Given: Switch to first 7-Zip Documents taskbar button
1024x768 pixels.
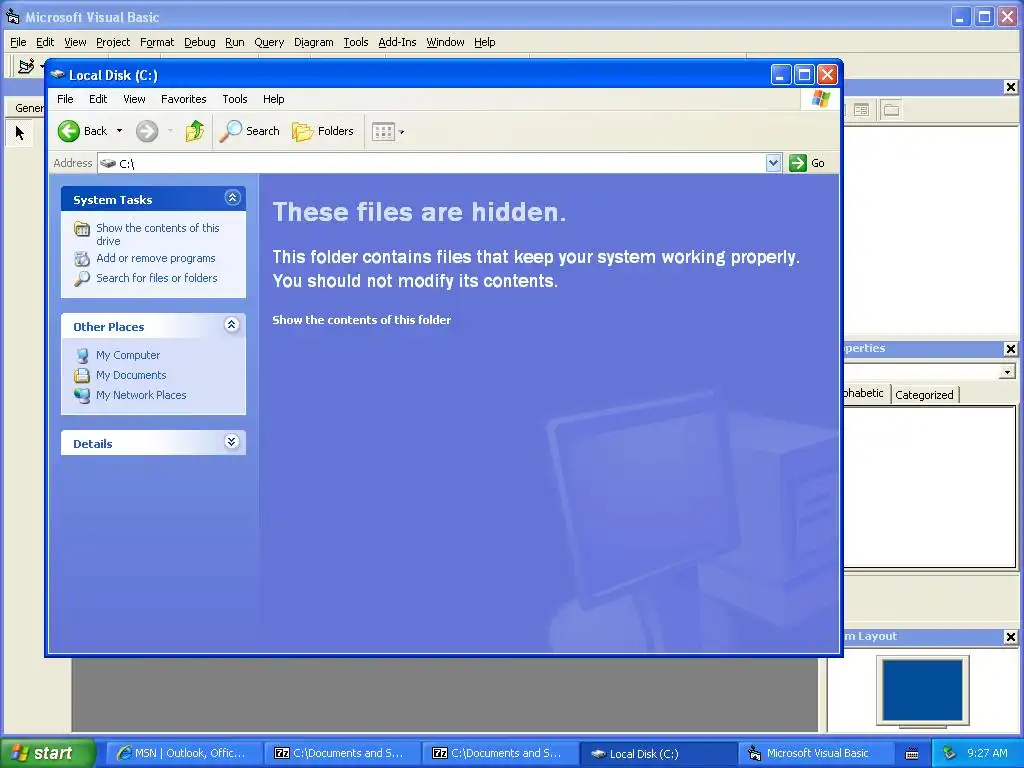Looking at the screenshot, I should [x=340, y=754].
